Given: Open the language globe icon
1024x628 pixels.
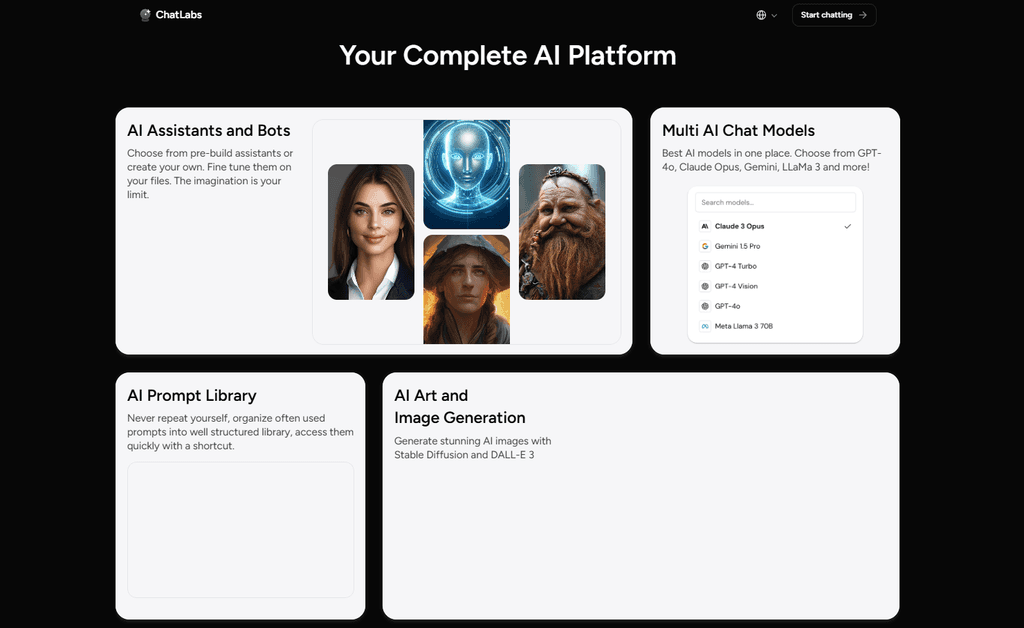Looking at the screenshot, I should pyautogui.click(x=762, y=15).
